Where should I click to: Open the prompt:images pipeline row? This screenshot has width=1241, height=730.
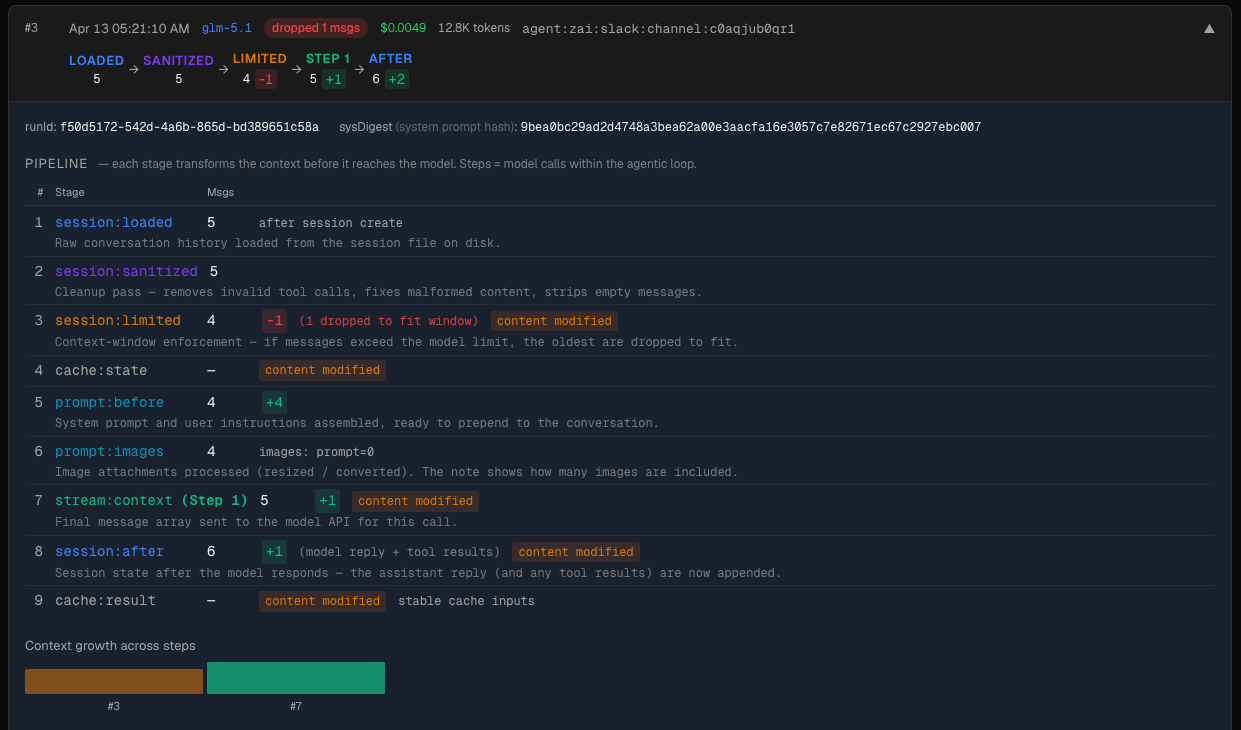pos(620,460)
